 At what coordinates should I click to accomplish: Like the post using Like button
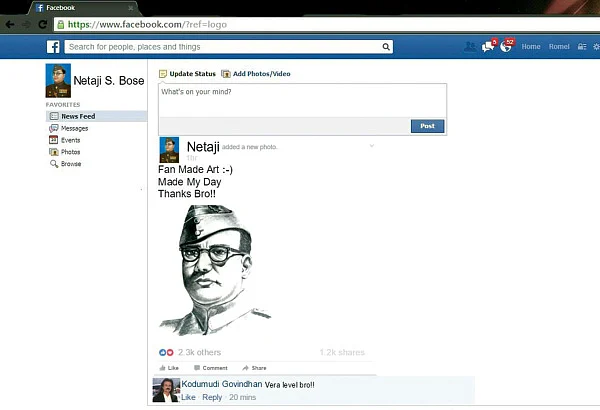pos(169,368)
